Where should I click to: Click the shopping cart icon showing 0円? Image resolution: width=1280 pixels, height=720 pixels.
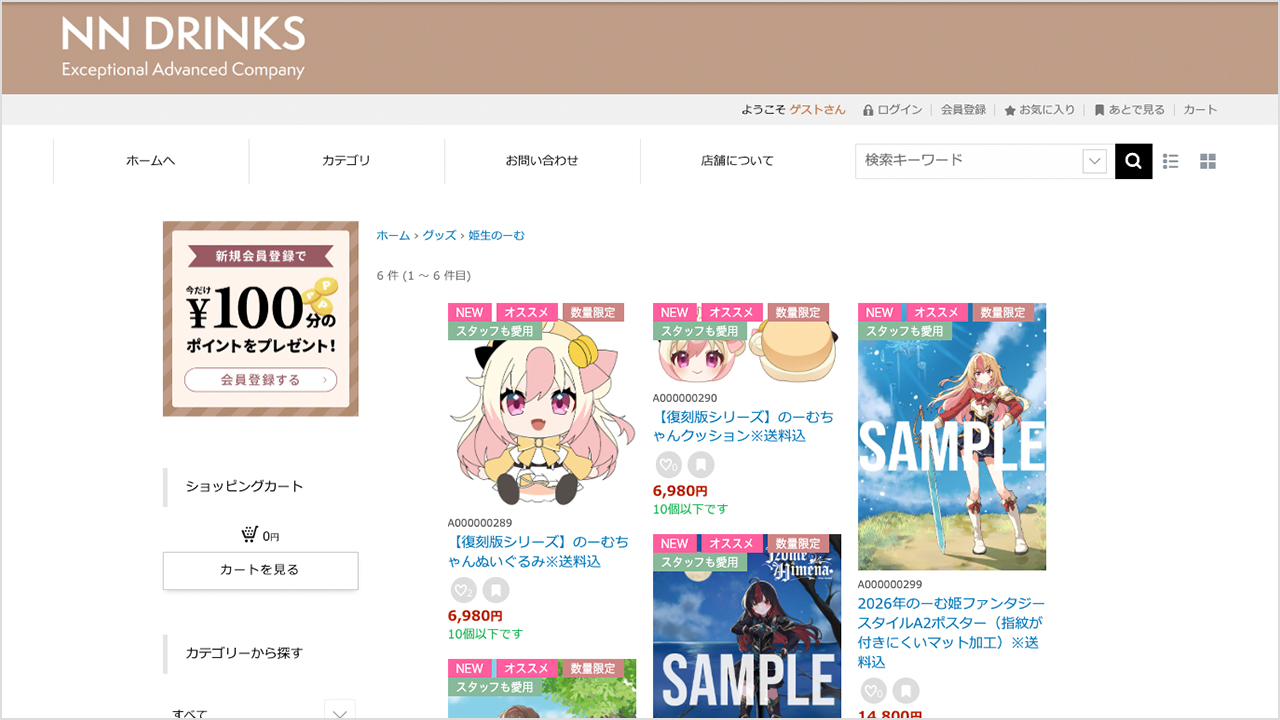(x=249, y=535)
